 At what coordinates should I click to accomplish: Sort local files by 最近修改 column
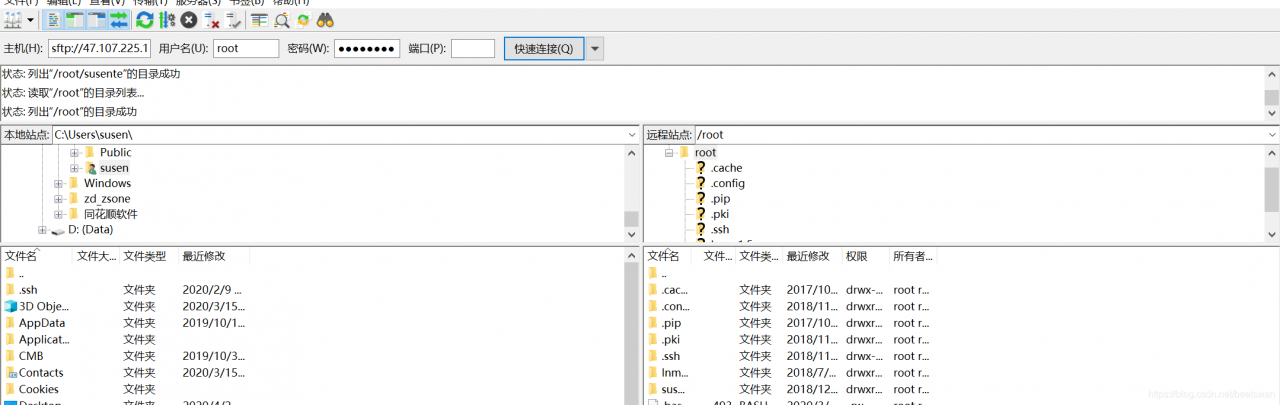[213, 256]
